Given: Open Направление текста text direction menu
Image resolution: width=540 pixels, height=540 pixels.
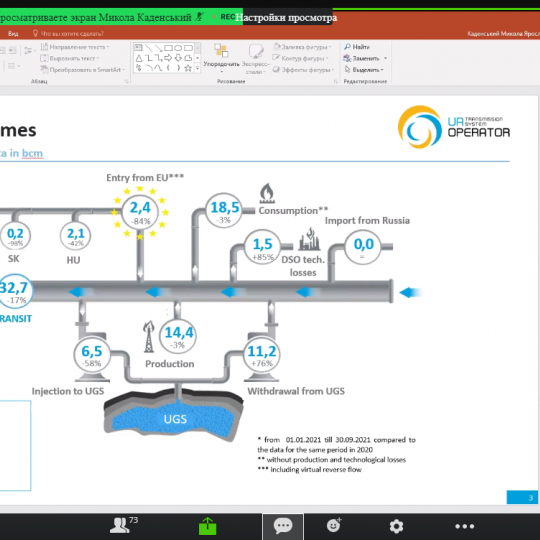Looking at the screenshot, I should (75, 46).
